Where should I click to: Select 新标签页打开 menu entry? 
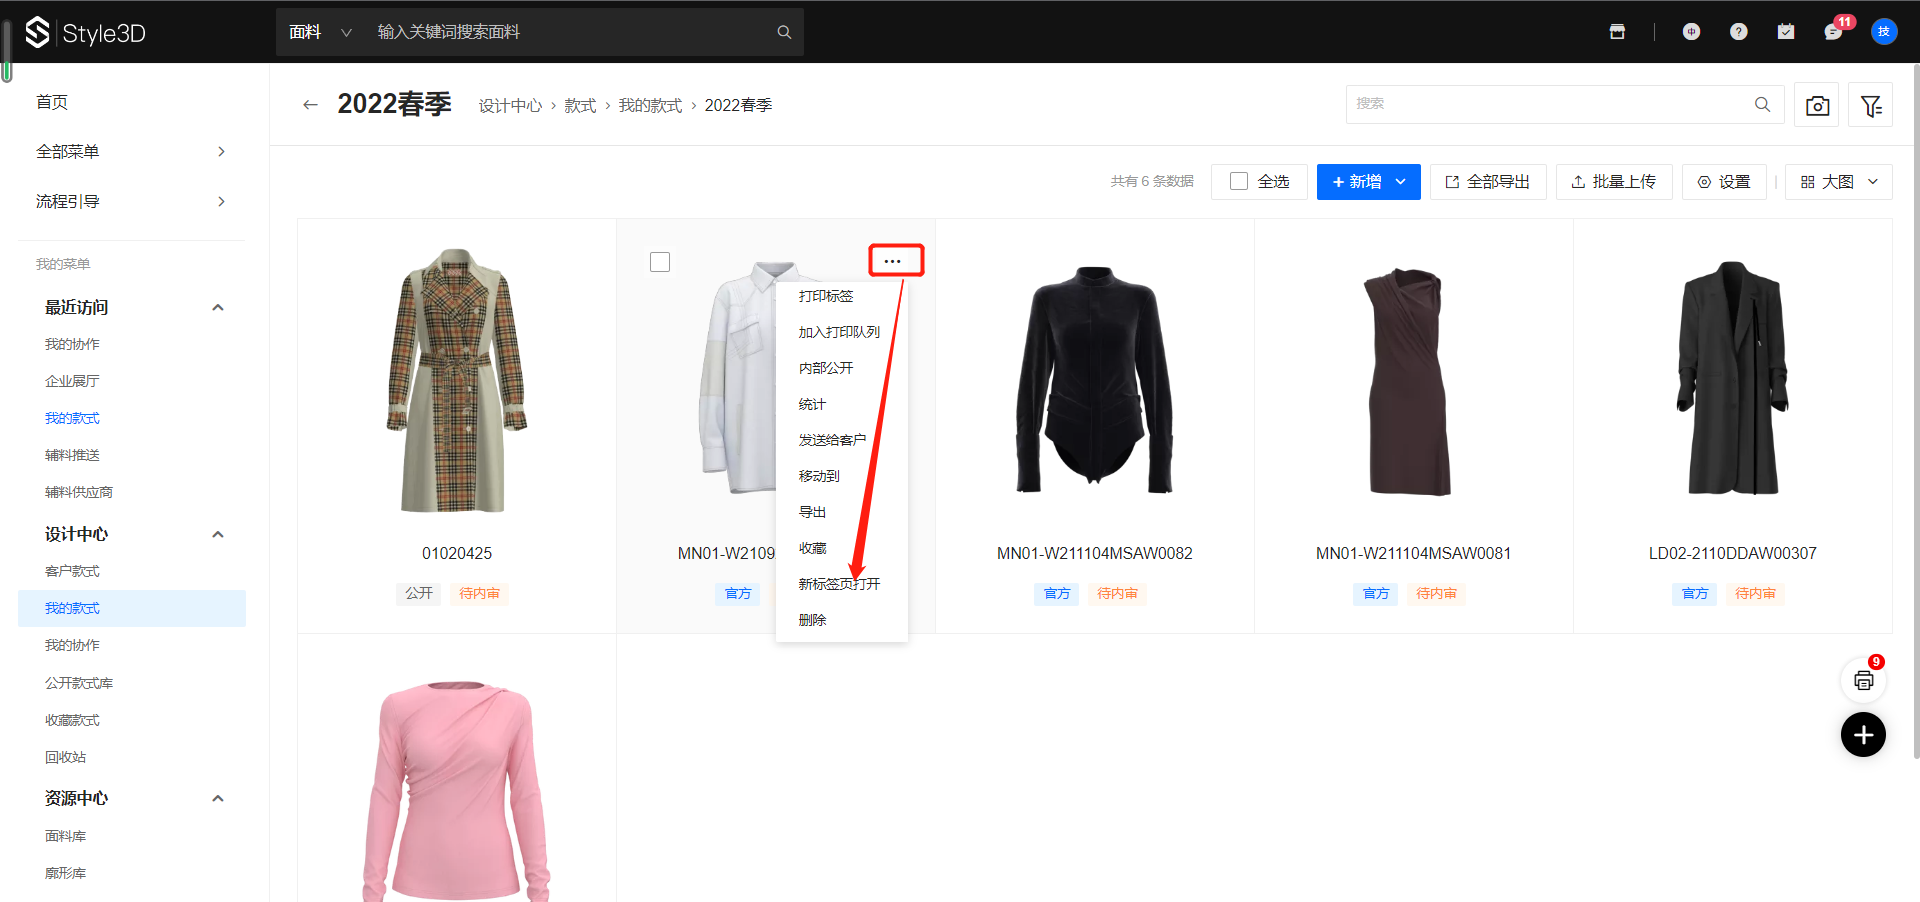click(841, 584)
